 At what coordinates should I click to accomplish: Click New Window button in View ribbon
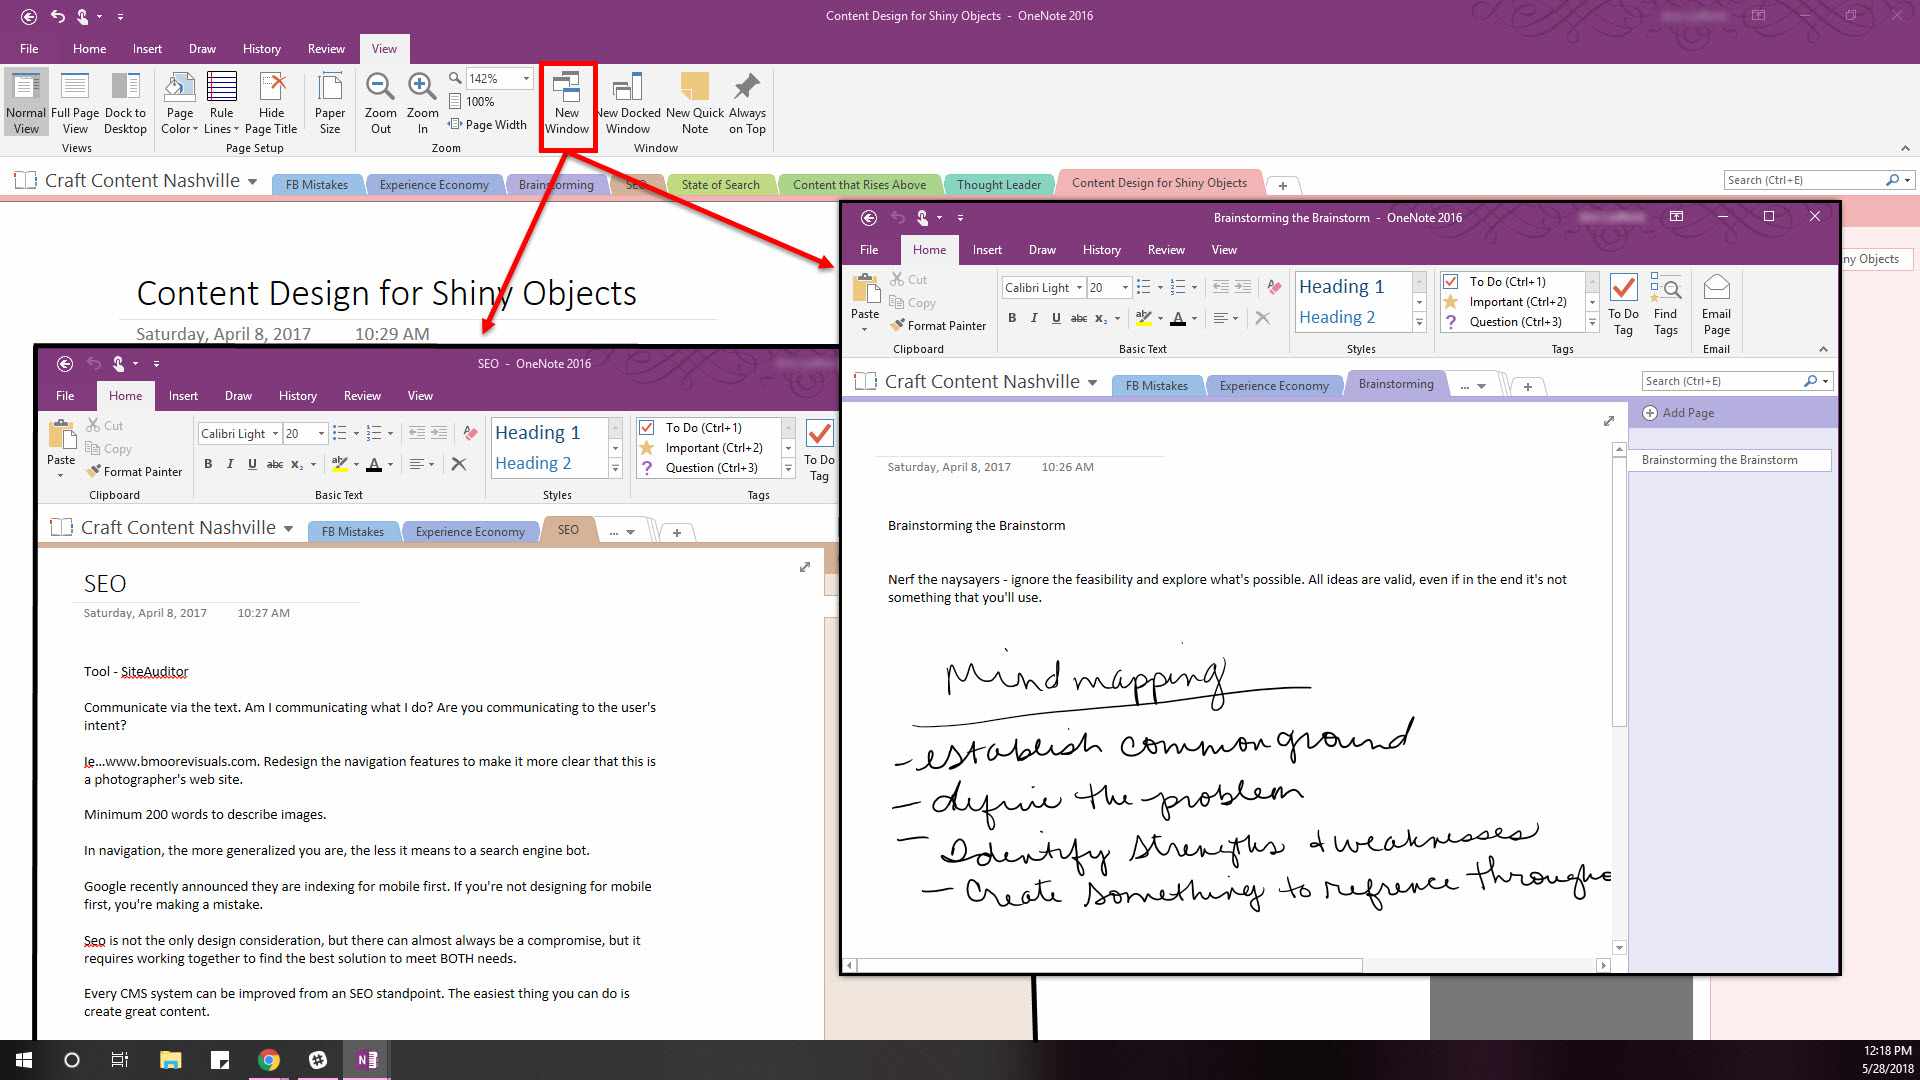click(567, 103)
